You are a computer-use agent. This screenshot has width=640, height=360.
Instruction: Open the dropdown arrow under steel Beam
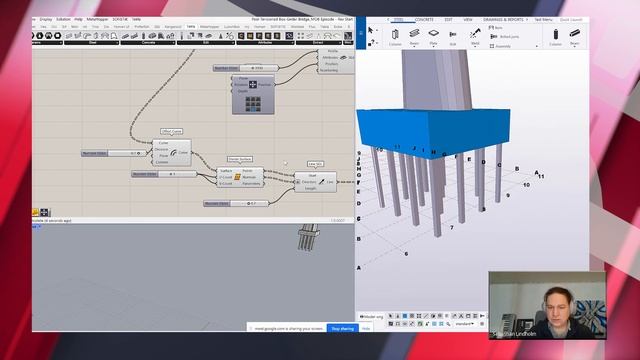(x=414, y=46)
